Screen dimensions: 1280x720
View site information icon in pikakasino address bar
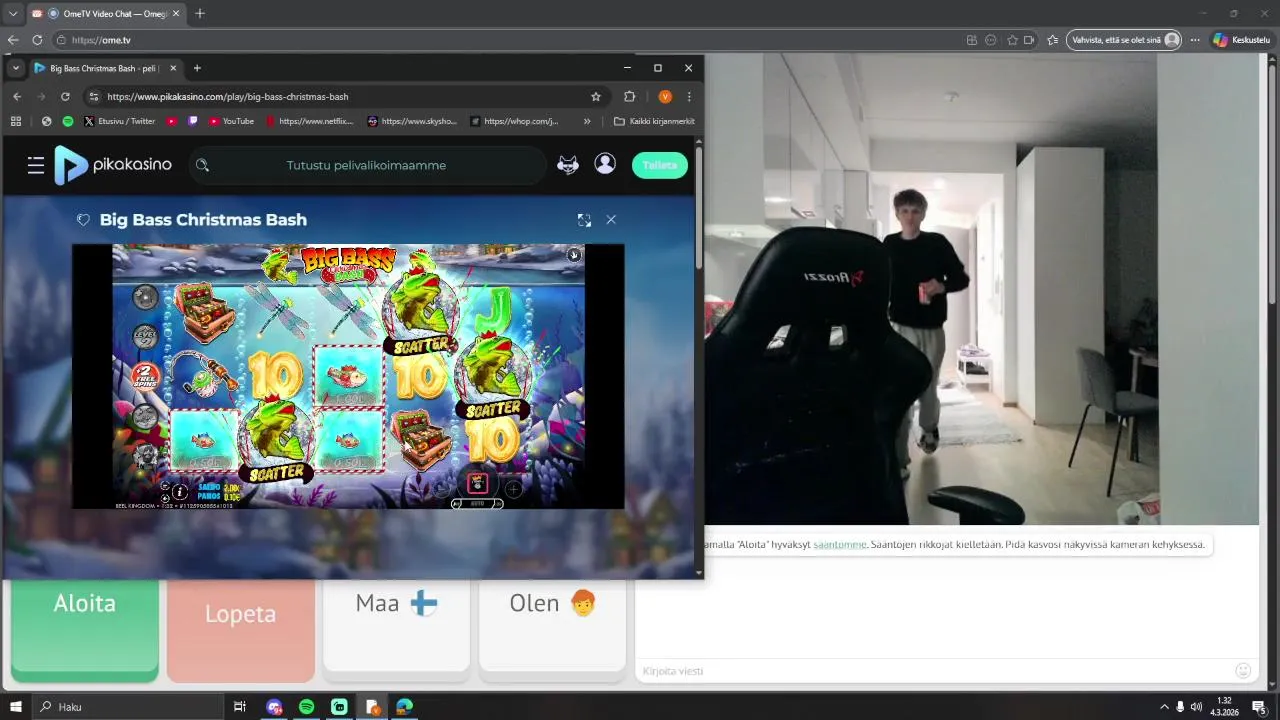coord(94,97)
